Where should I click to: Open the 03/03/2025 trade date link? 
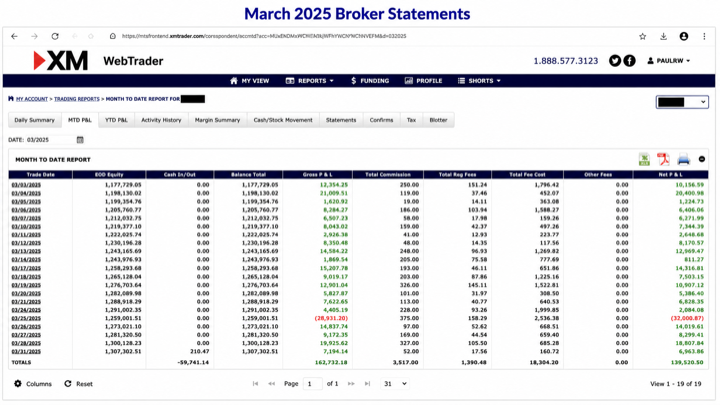(x=26, y=185)
